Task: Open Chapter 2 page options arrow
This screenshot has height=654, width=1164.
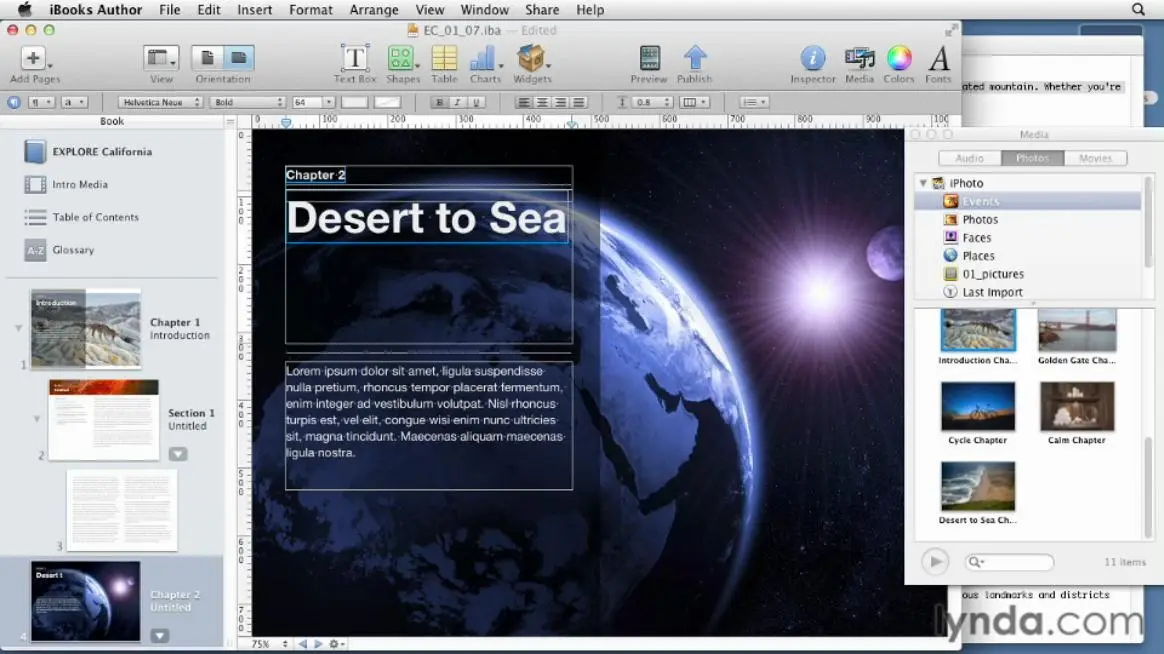Action: pos(160,636)
